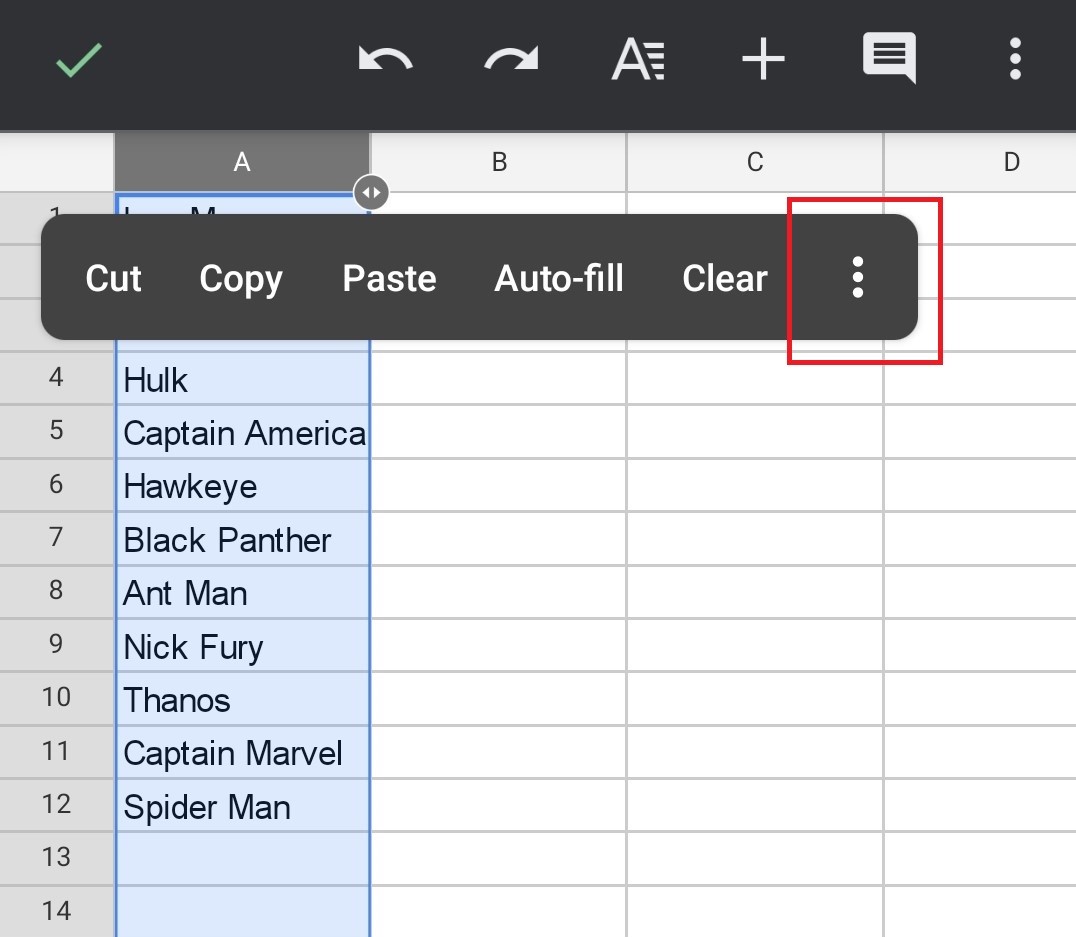Open the insert plus menu

(x=763, y=60)
